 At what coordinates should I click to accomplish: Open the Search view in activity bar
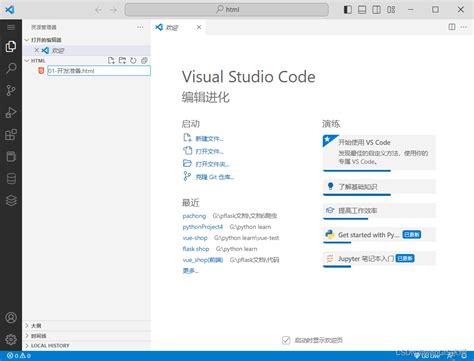(x=11, y=68)
